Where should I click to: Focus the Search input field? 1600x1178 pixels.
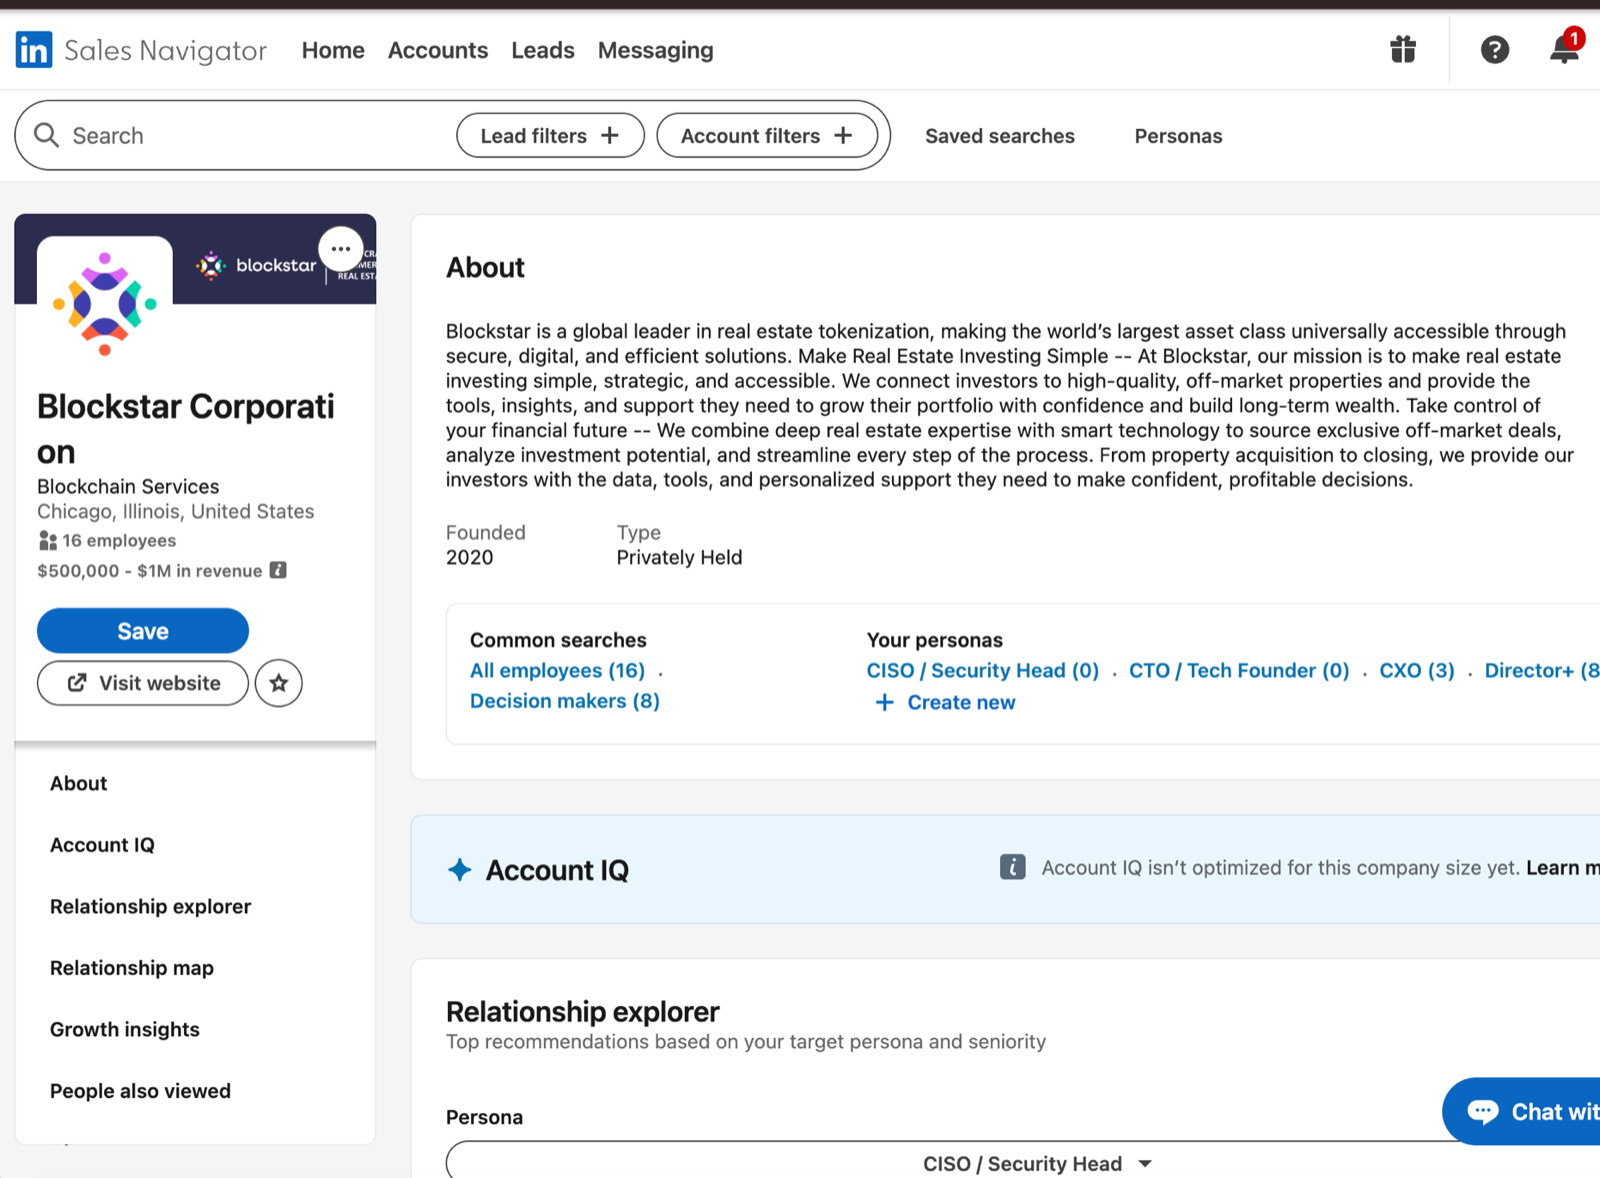pyautogui.click(x=250, y=135)
